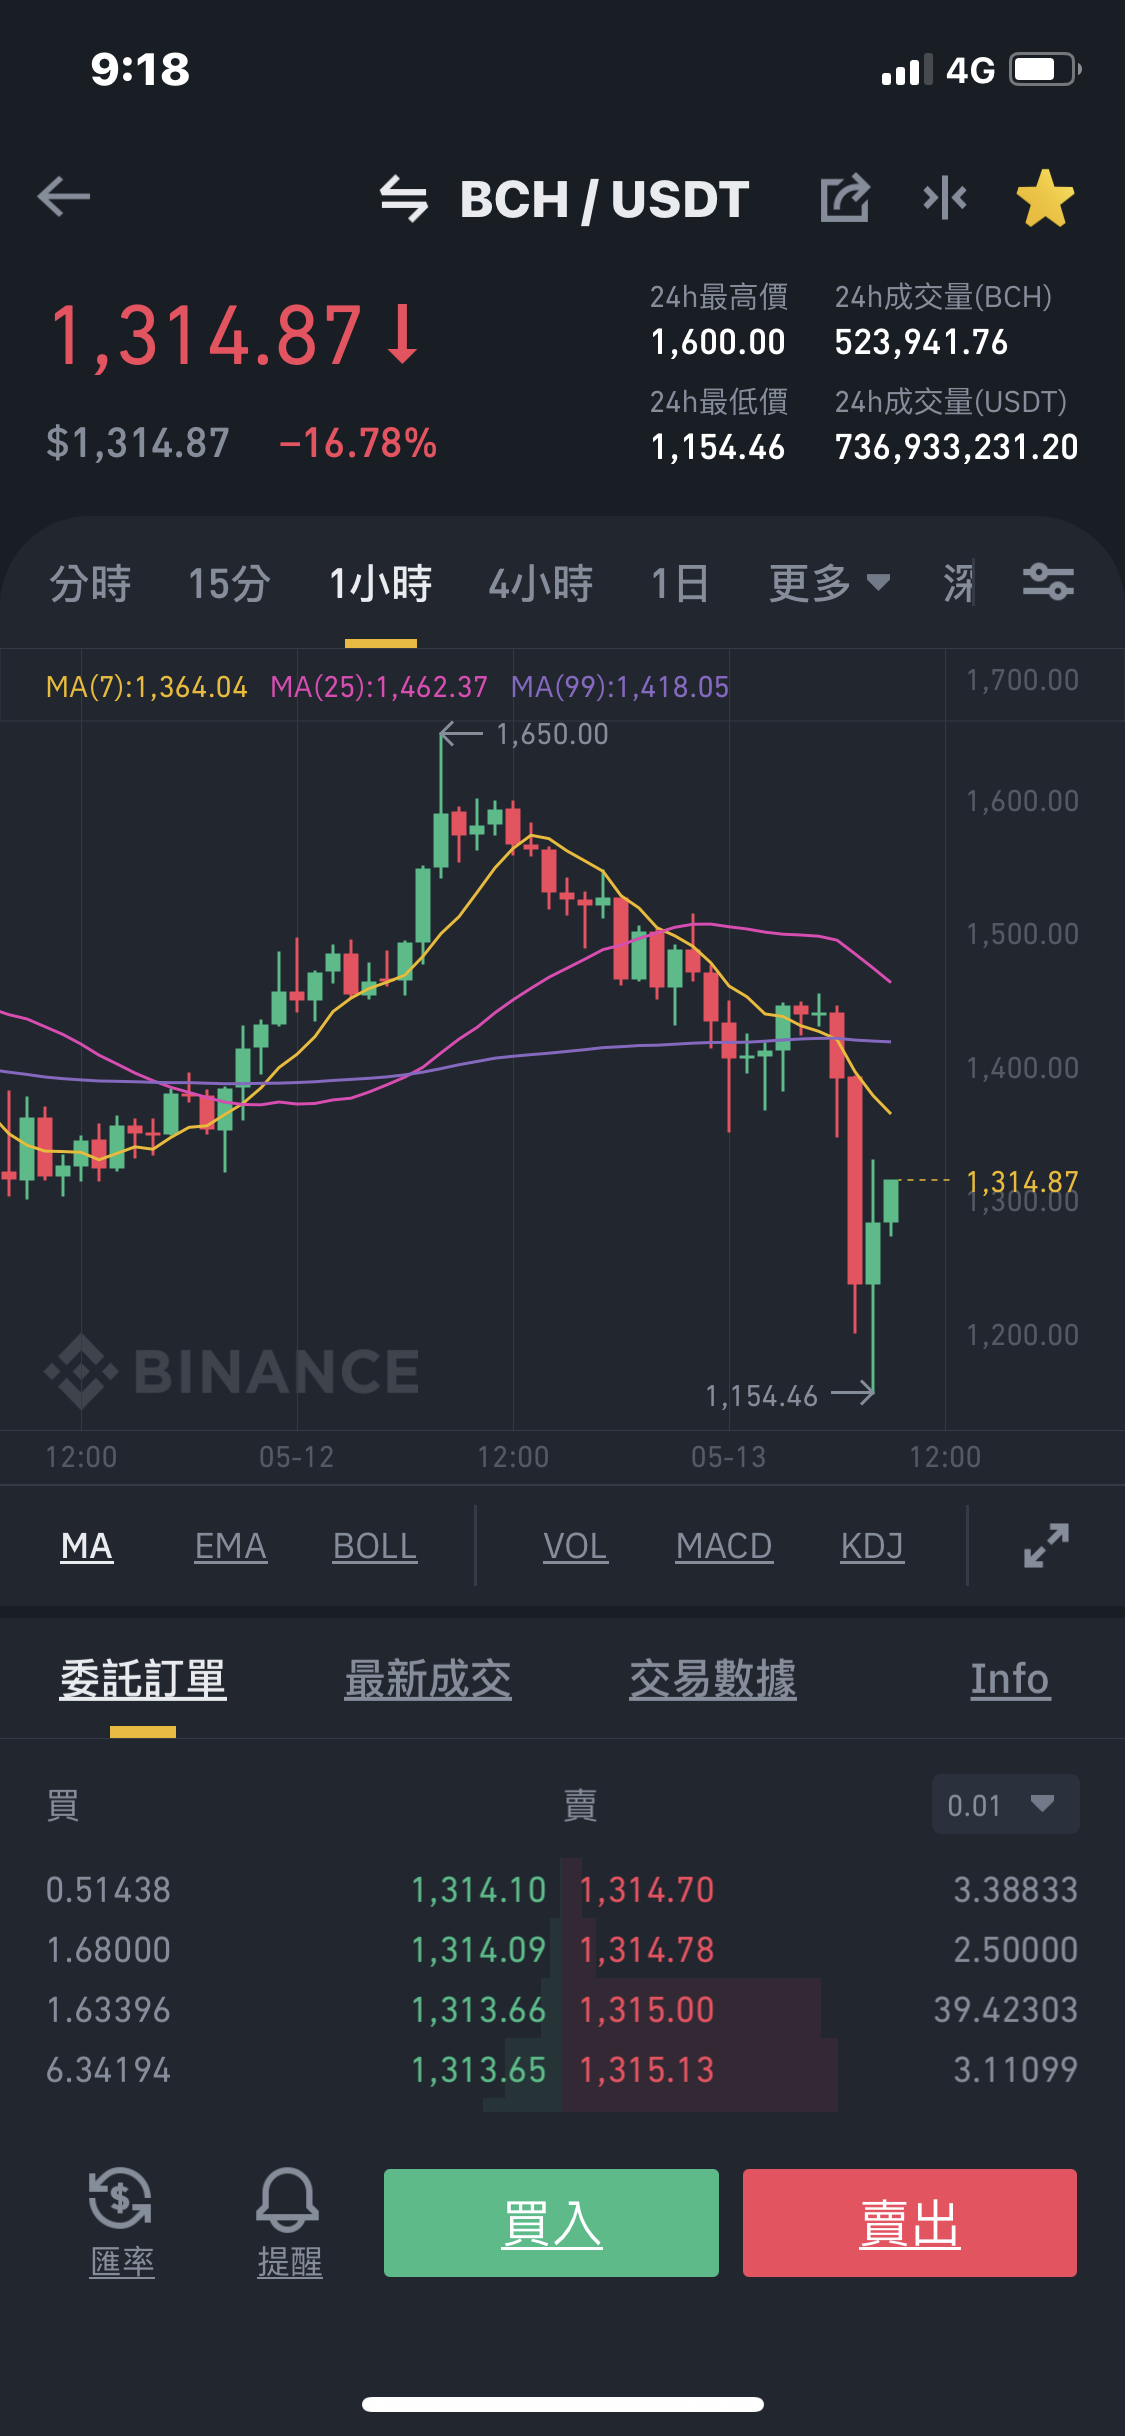Viewport: 1125px width, 2436px height.
Task: Open the share icon
Action: coord(845,198)
